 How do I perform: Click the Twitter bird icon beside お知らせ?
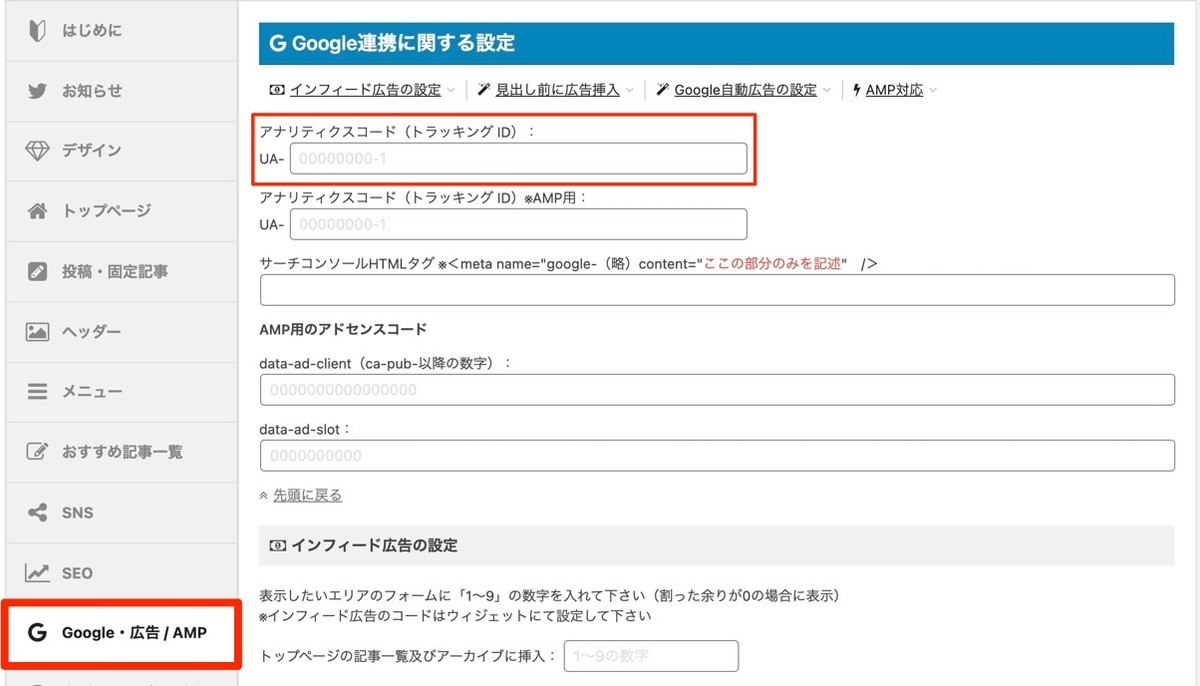pos(37,91)
